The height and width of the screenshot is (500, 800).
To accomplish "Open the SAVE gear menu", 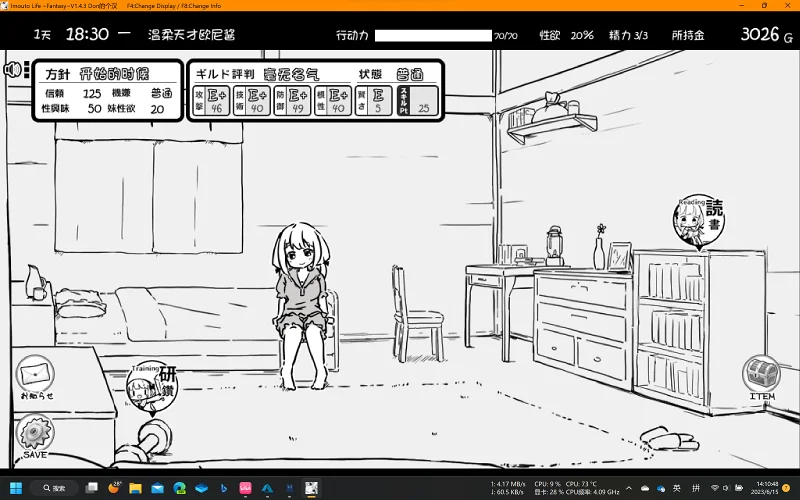I will (x=35, y=436).
